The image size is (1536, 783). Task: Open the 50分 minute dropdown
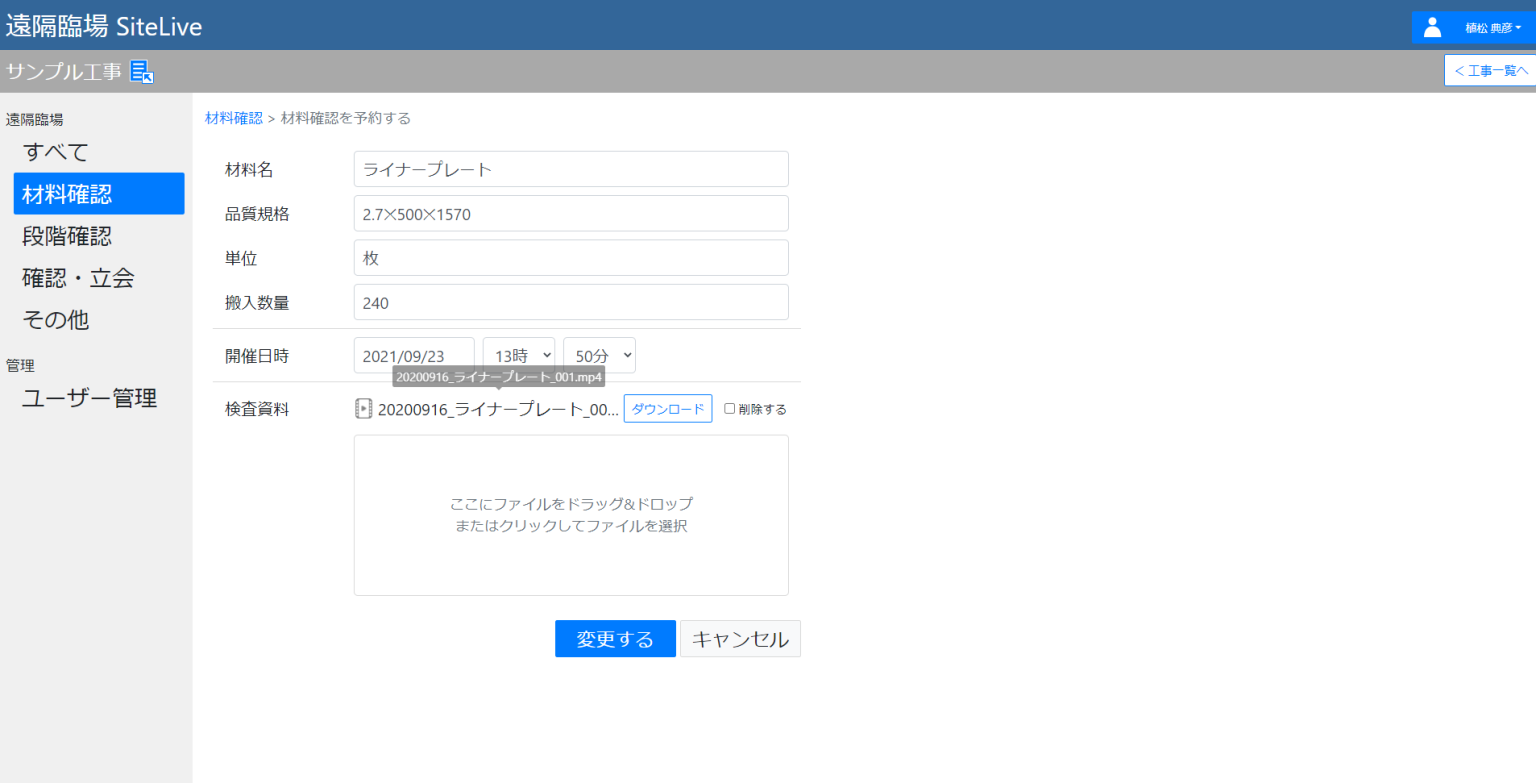point(599,355)
